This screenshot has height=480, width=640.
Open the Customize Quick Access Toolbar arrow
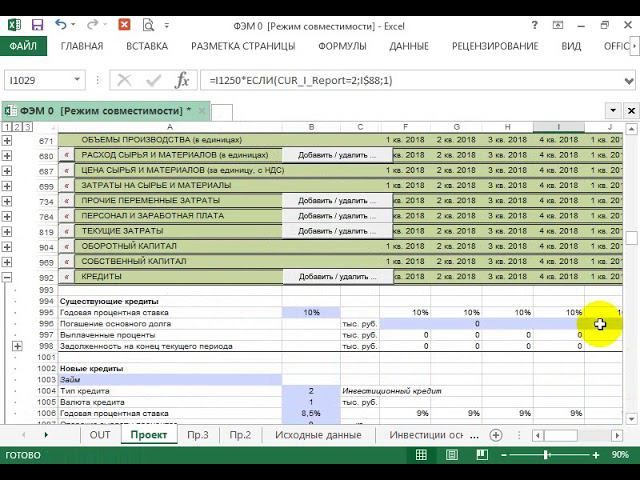[x=167, y=25]
